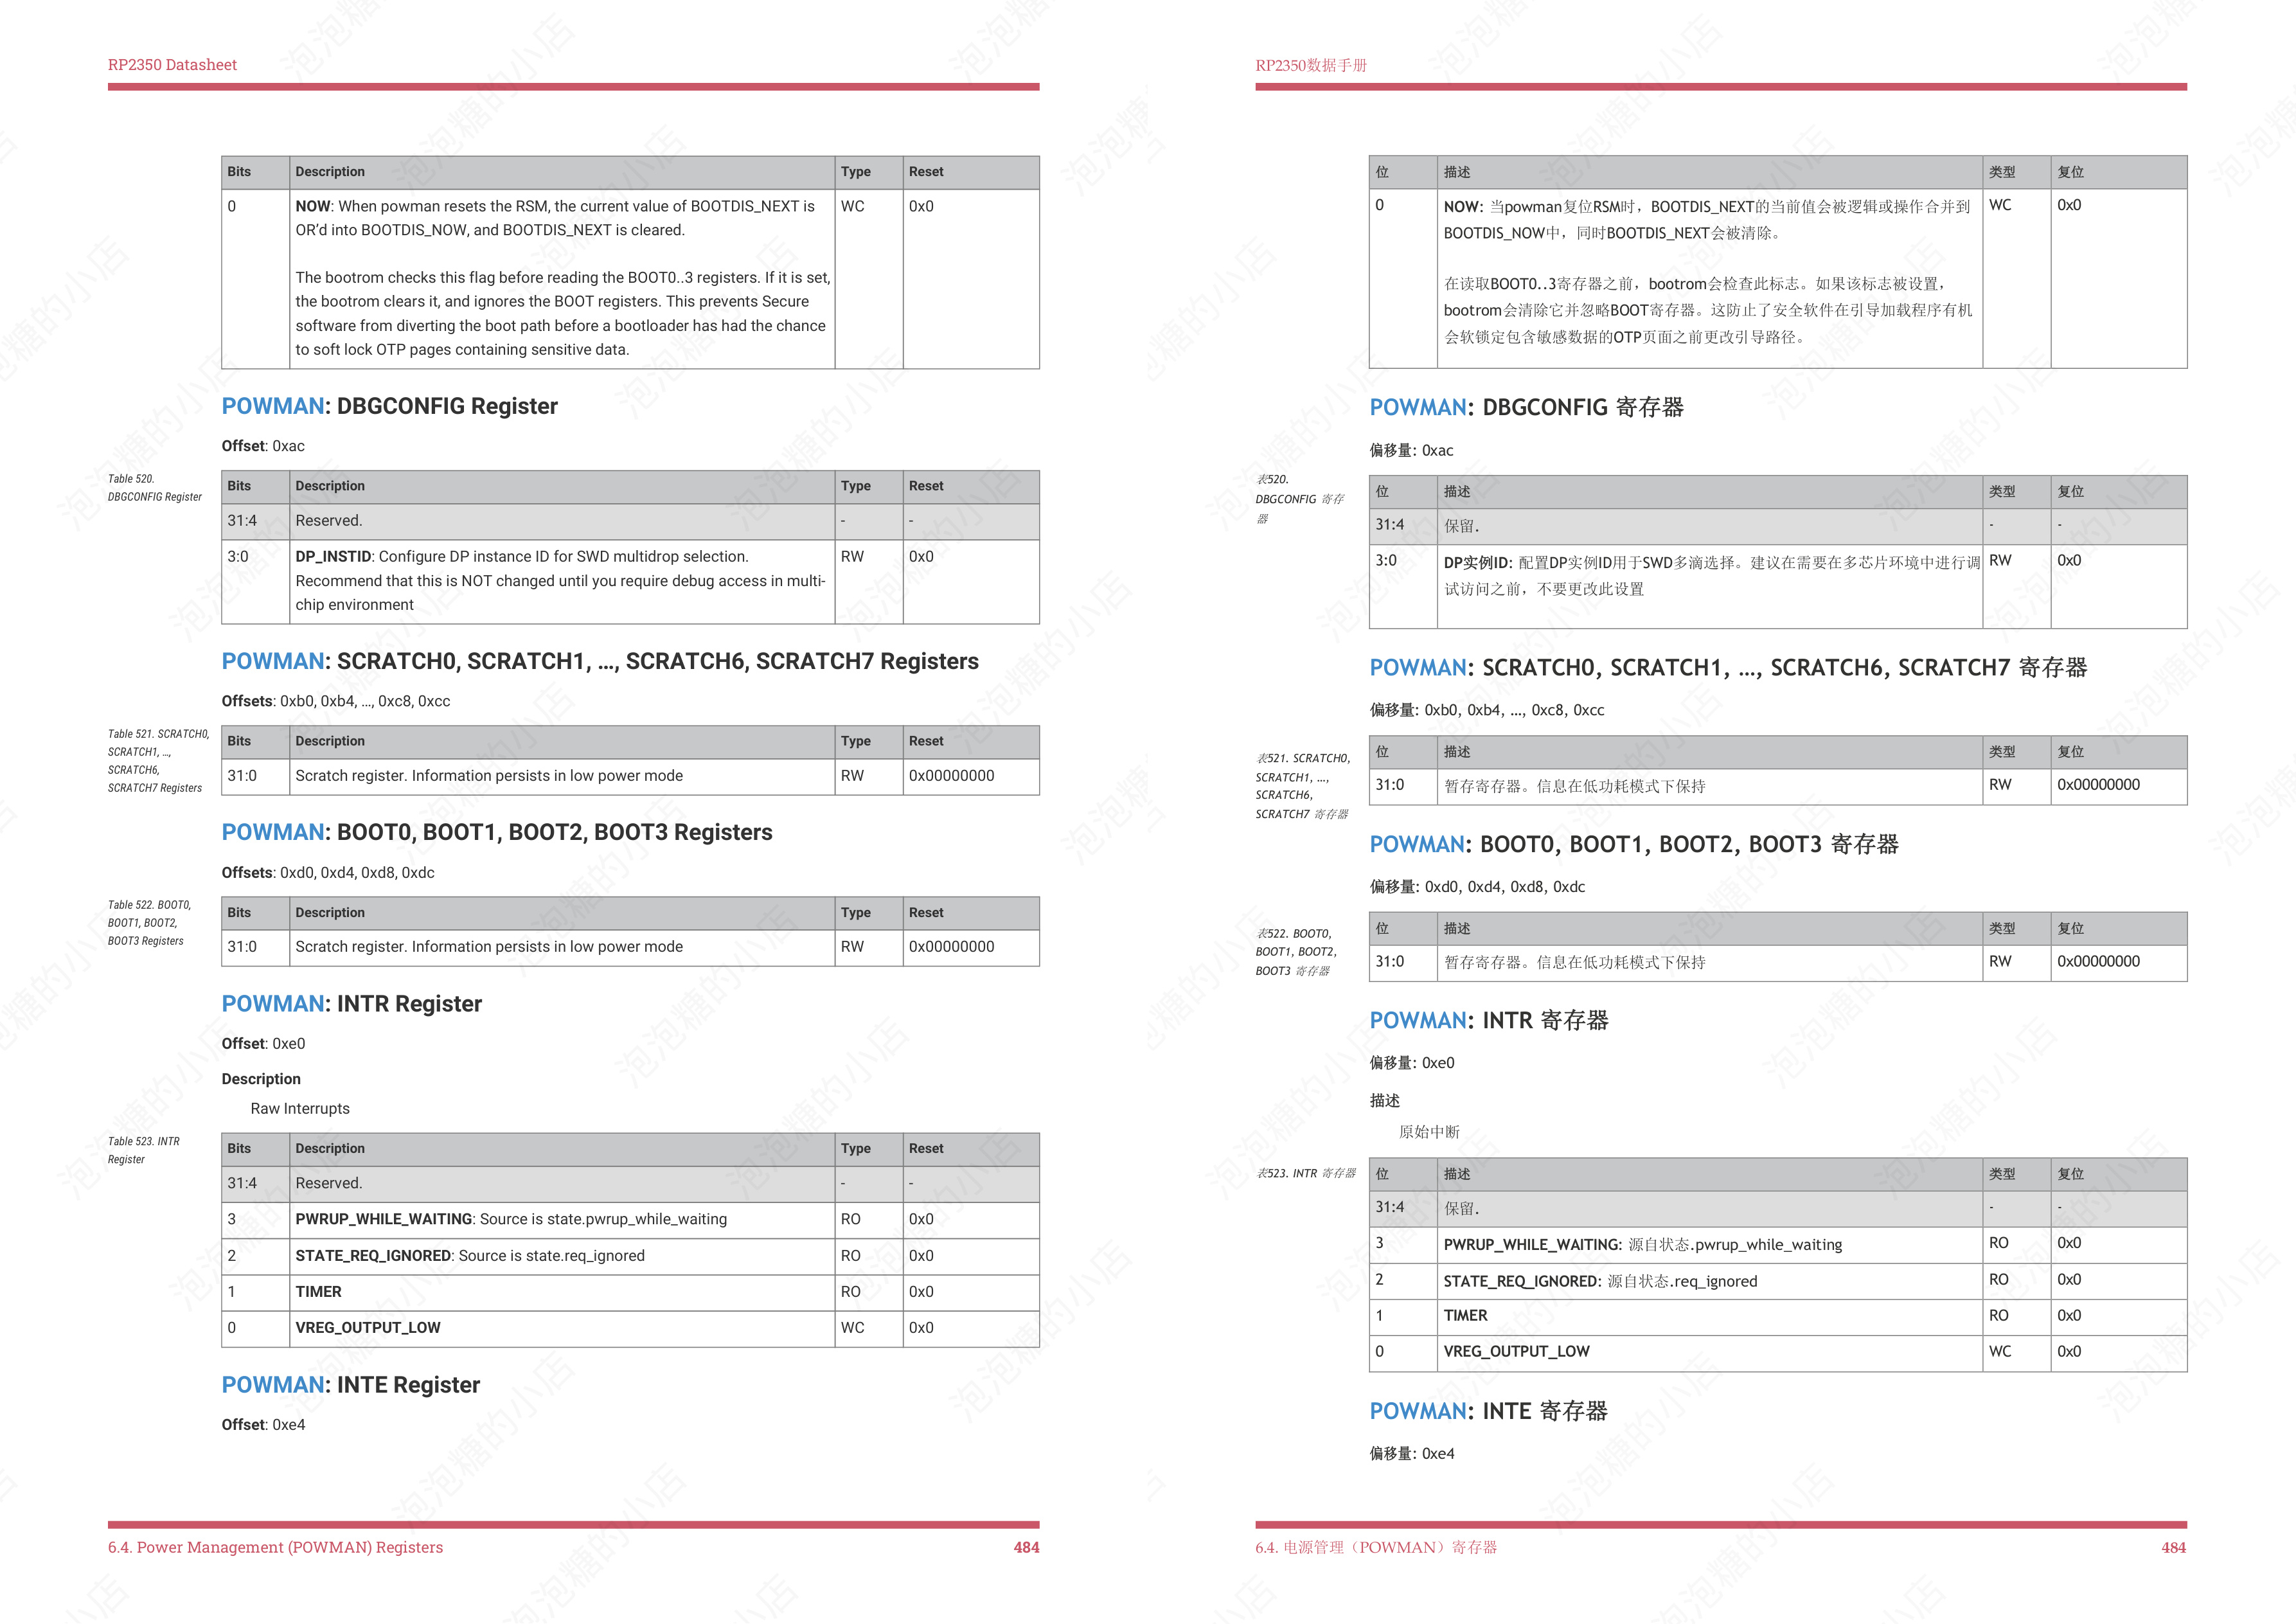Click the VREG_OUTPUT_LOW row in the English INTR table
The image size is (2296, 1624).
coord(367,1327)
